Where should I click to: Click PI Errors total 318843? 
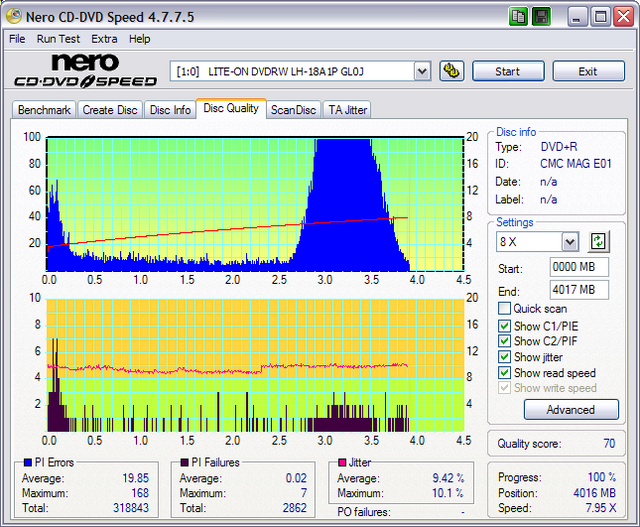pyautogui.click(x=131, y=508)
